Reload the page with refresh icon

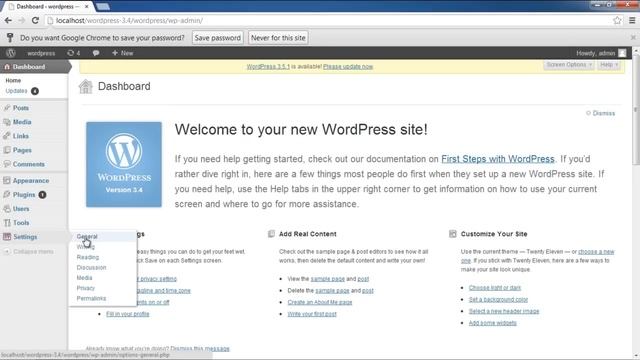(35, 20)
